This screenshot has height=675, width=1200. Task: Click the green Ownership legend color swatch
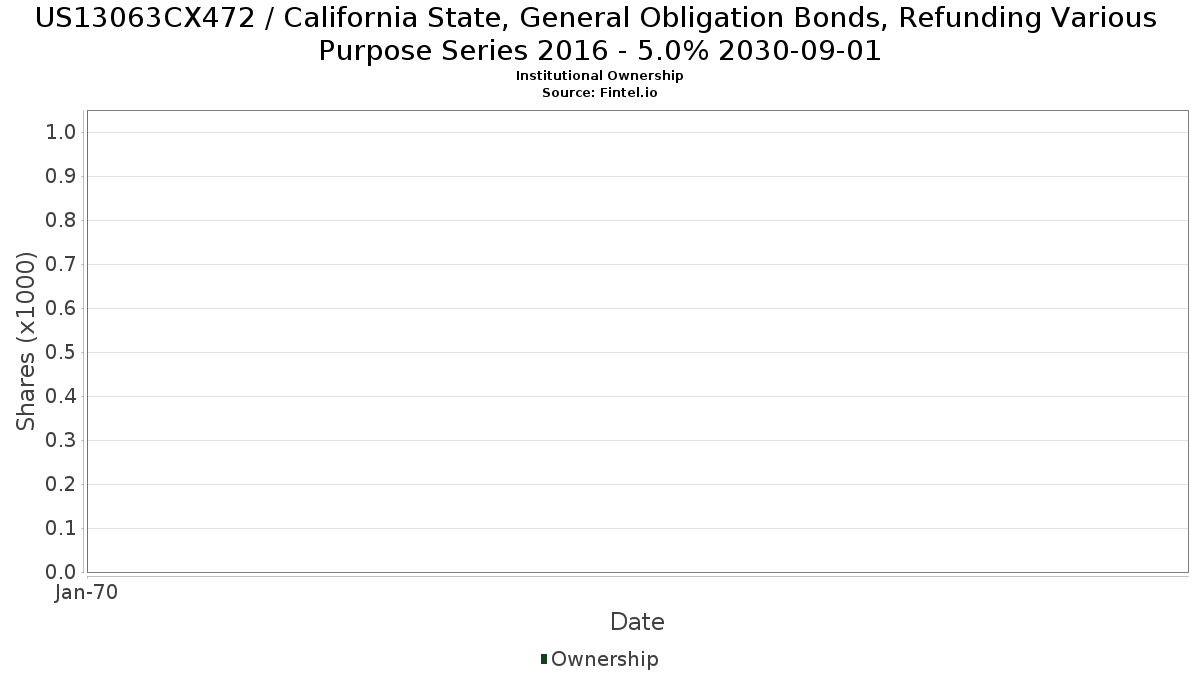[x=544, y=659]
